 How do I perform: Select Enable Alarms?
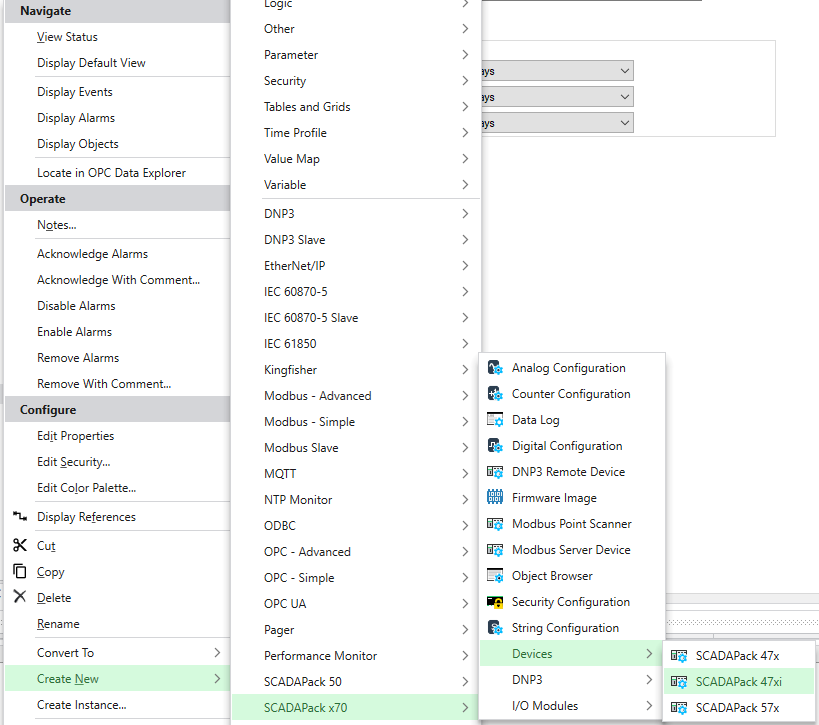point(75,332)
